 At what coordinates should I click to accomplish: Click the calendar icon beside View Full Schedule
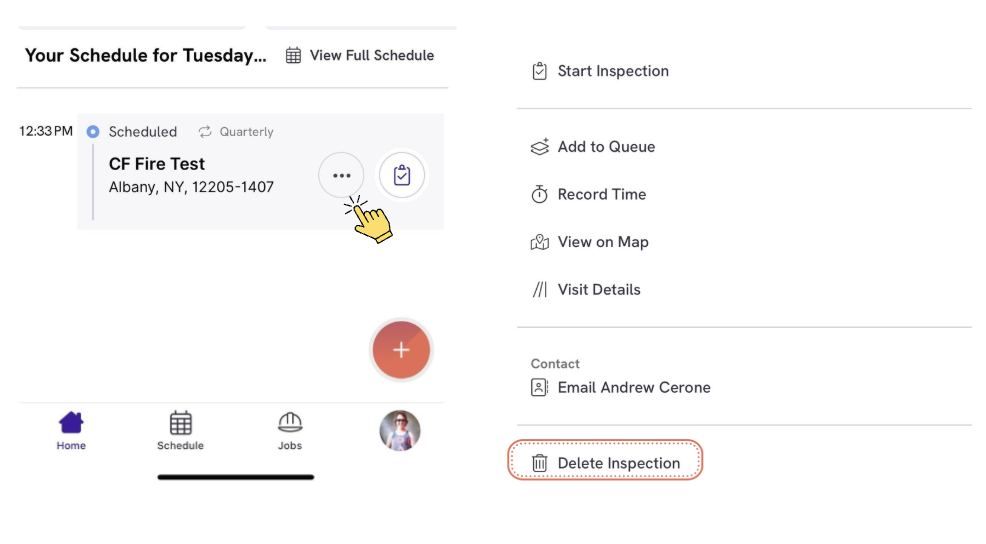pyautogui.click(x=293, y=55)
